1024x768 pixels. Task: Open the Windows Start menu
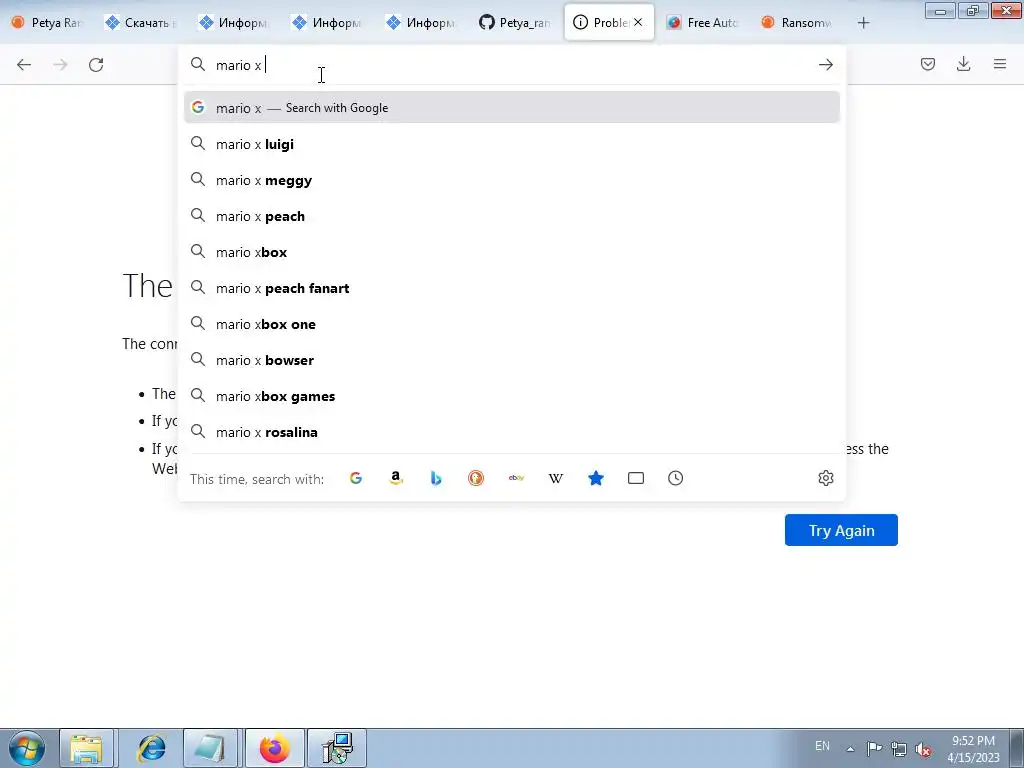[x=26, y=748]
